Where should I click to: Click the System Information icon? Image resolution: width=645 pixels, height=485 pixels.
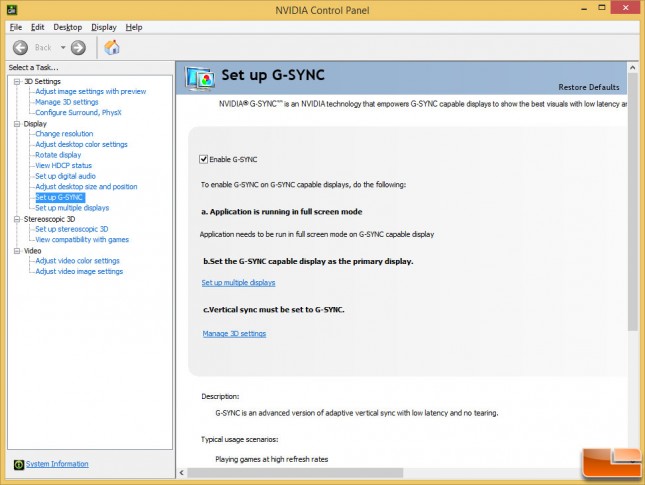pyautogui.click(x=19, y=464)
